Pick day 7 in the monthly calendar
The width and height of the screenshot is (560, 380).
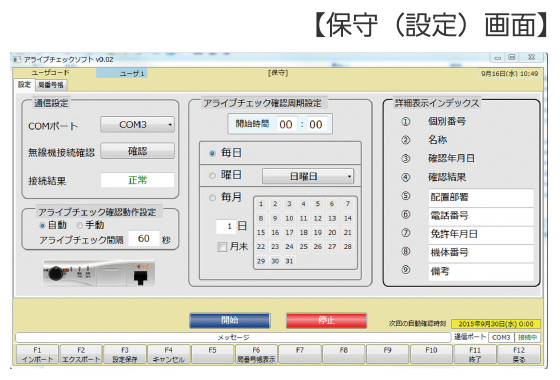click(x=348, y=204)
